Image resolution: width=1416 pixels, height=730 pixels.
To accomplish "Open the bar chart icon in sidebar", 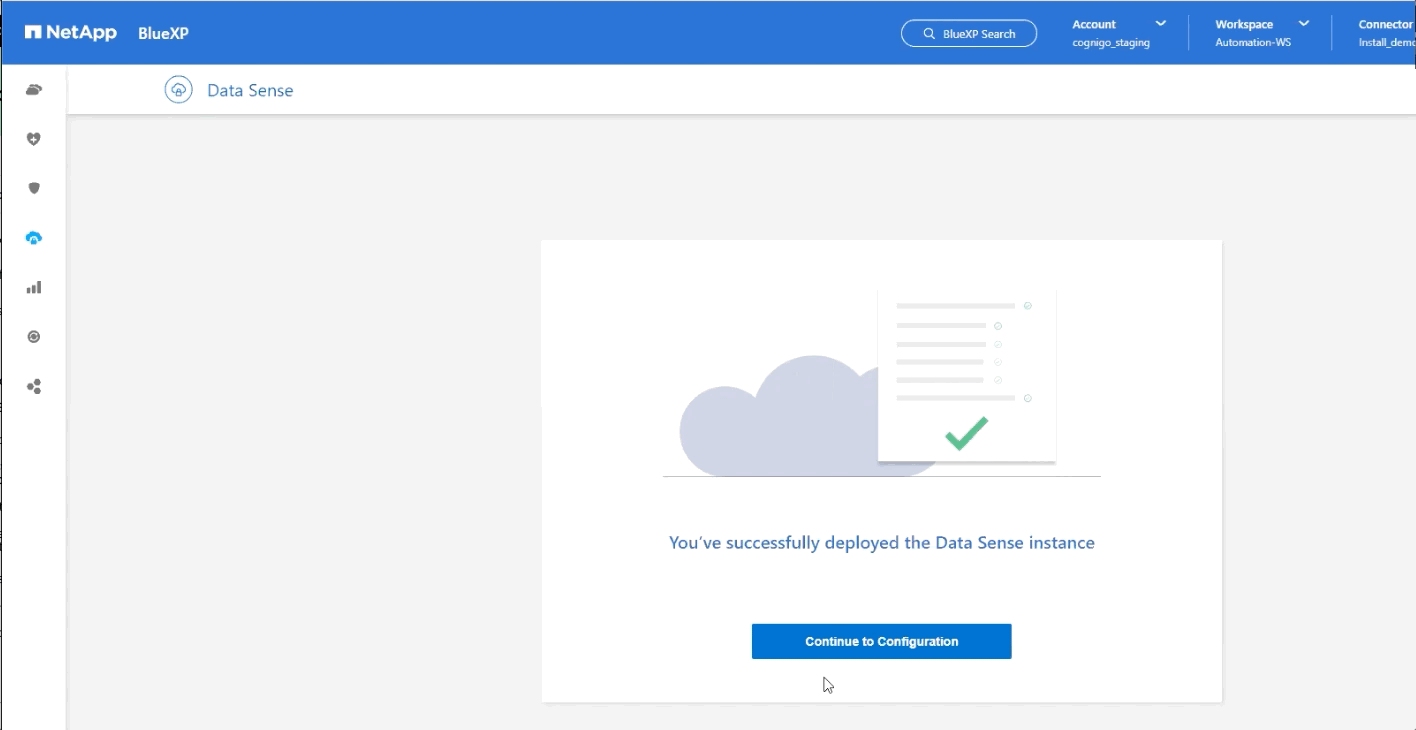I will coord(34,288).
